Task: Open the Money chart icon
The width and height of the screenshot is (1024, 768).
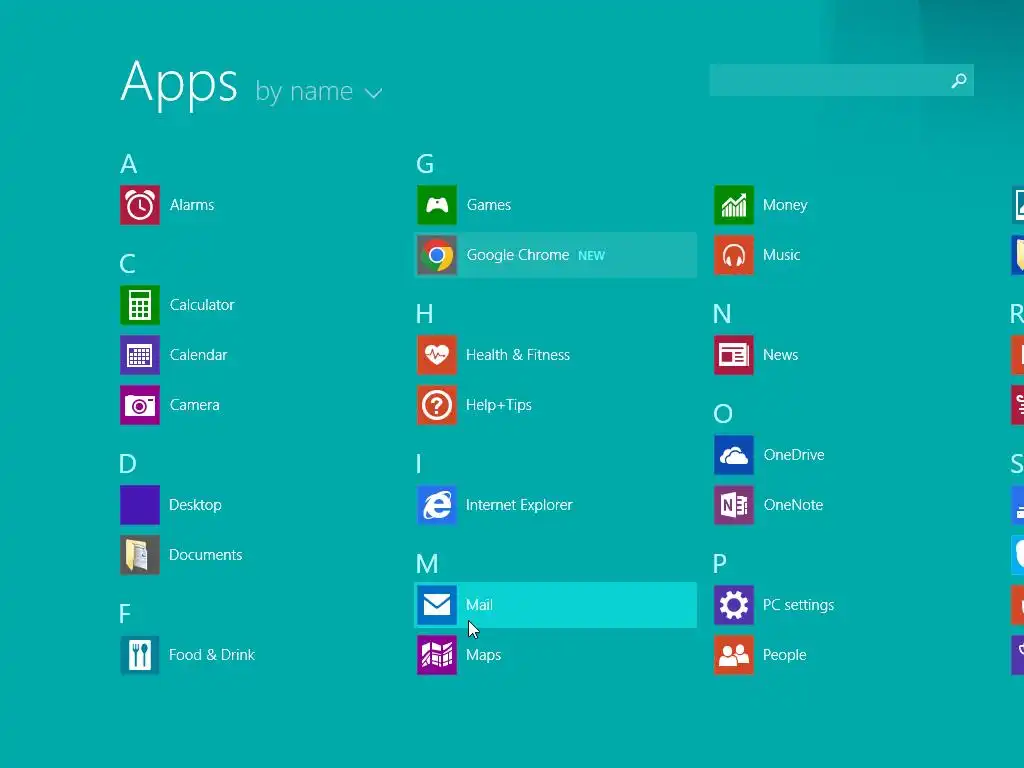Action: coord(734,205)
